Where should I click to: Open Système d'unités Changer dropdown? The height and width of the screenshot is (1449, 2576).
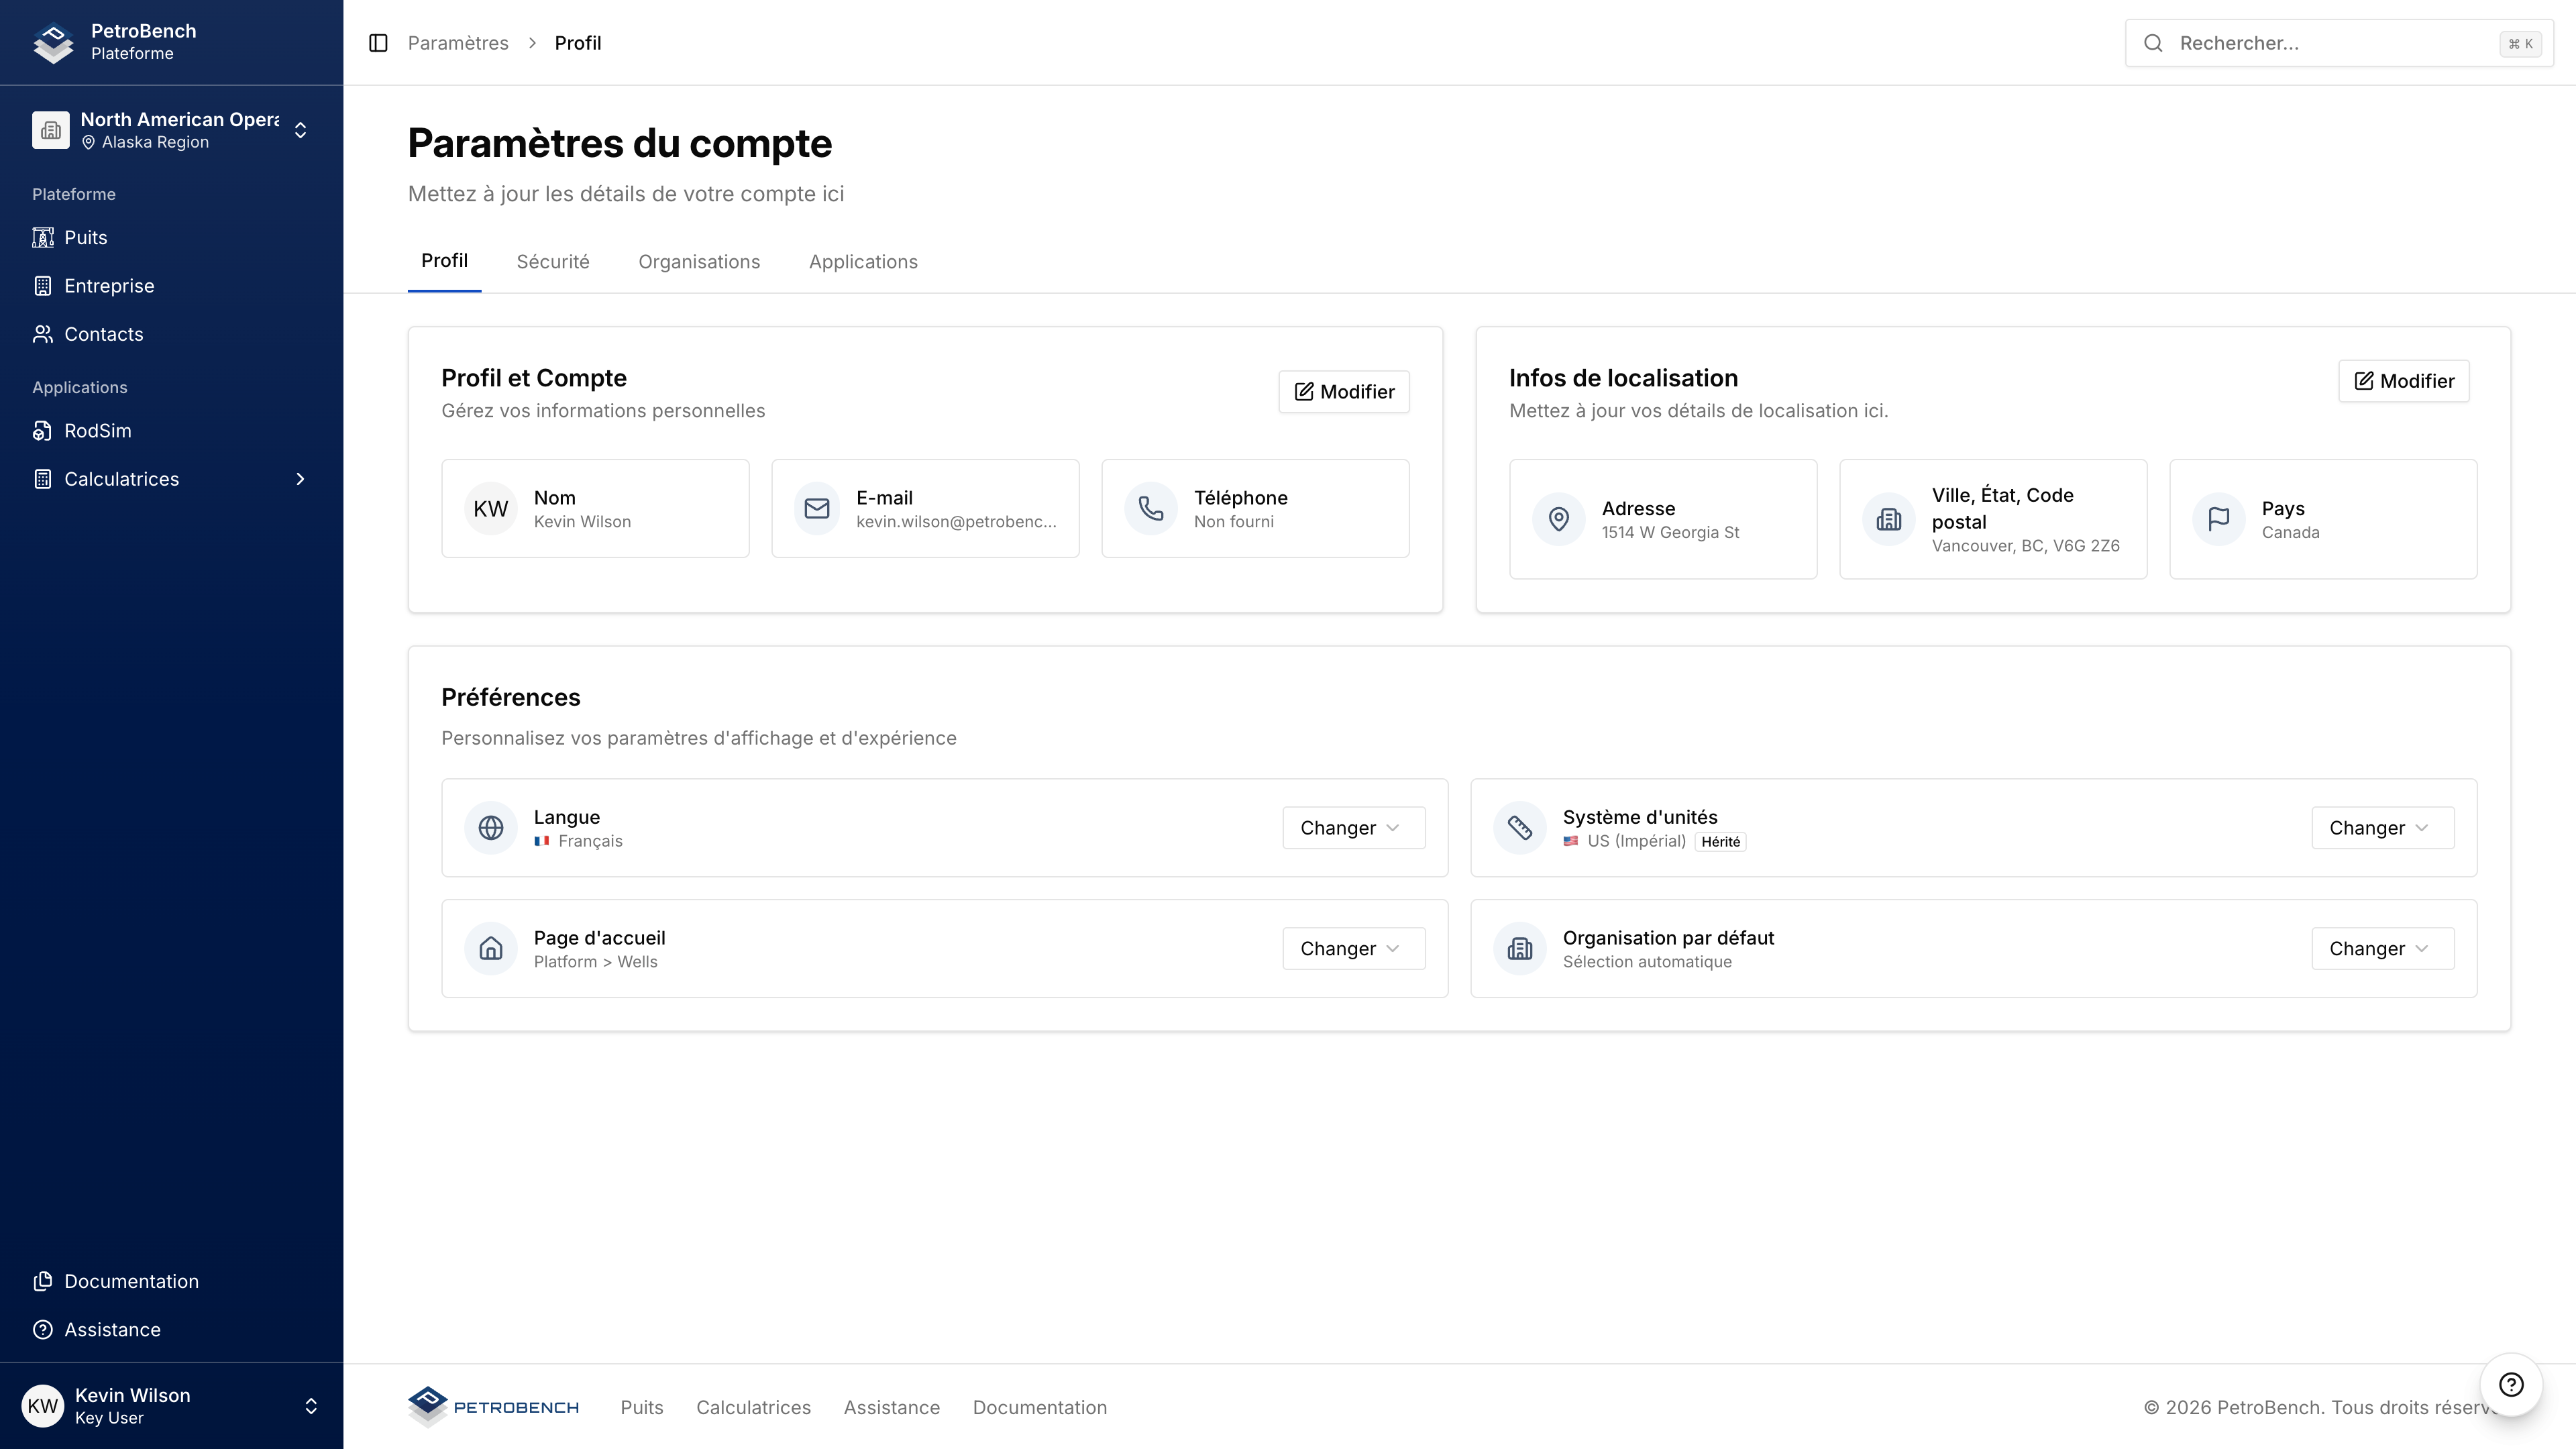2382,828
